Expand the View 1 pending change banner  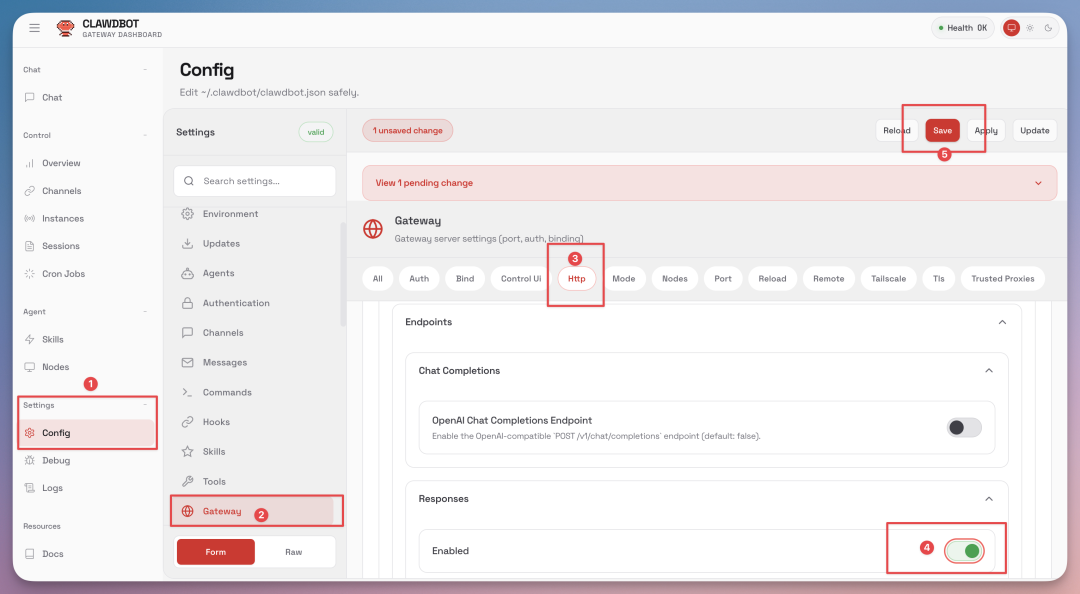click(x=1038, y=183)
